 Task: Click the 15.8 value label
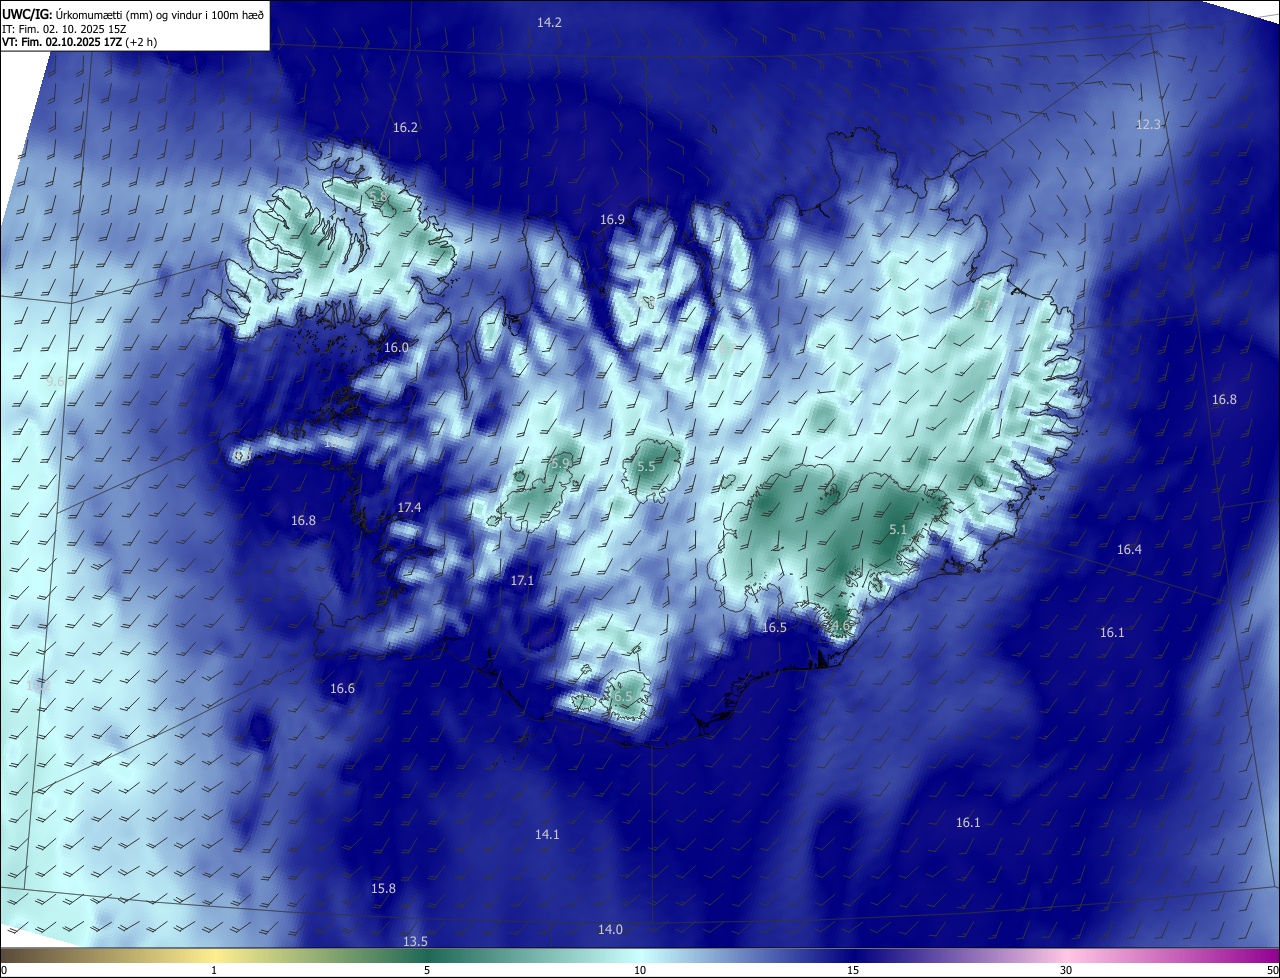[x=383, y=888]
